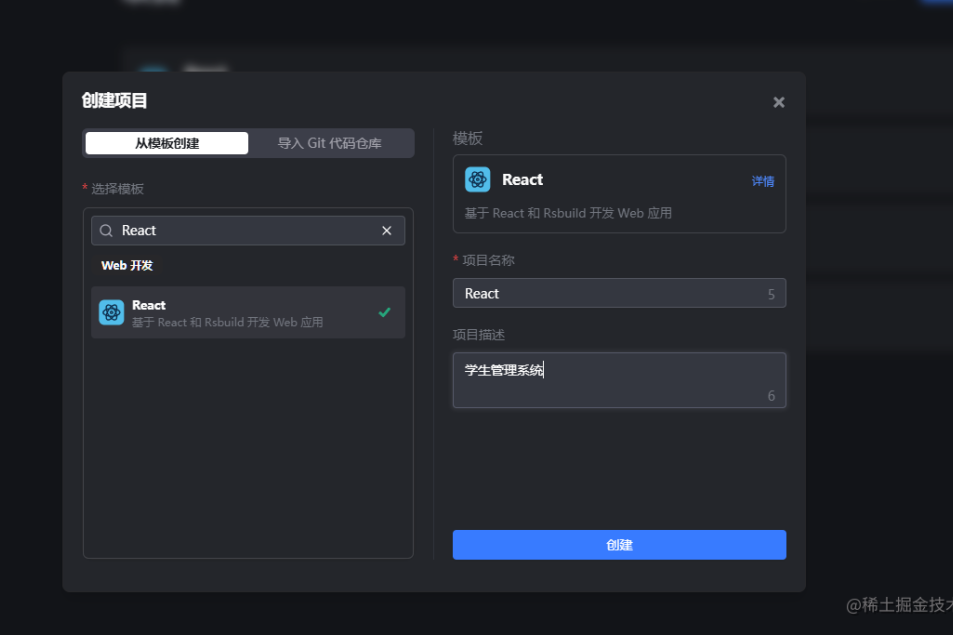
Task: Open the 导入 Git 代码仓库 tab
Action: pos(330,143)
